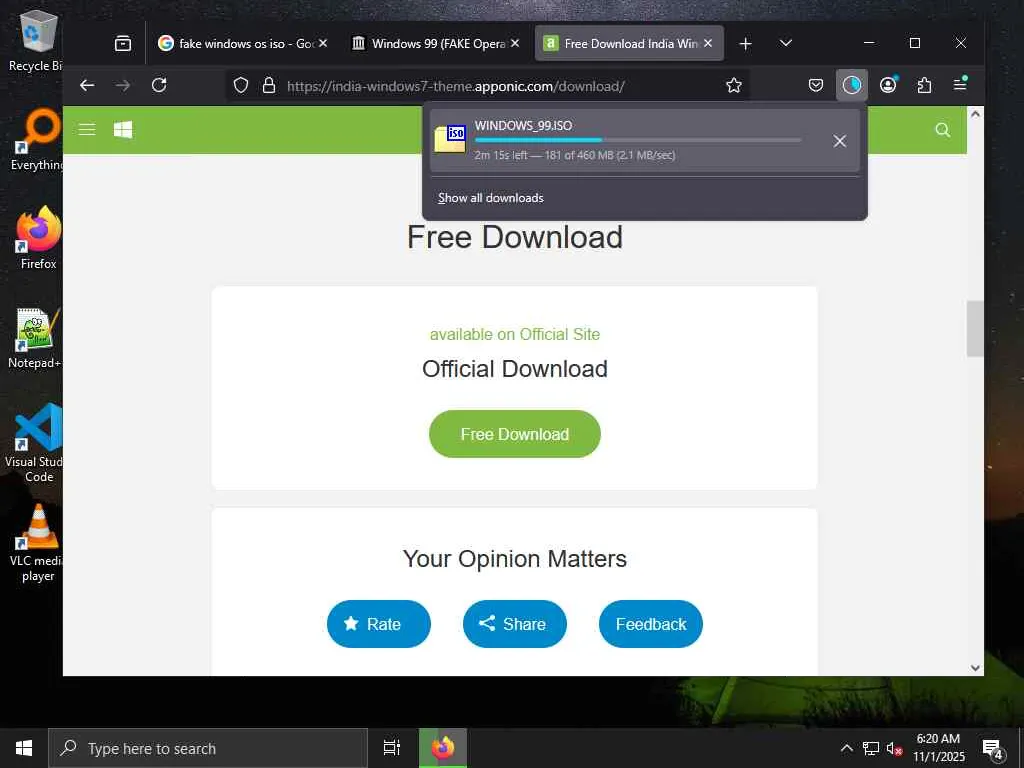Screen dimensions: 1024x768
Task: Open network status tray icon
Action: [x=871, y=748]
